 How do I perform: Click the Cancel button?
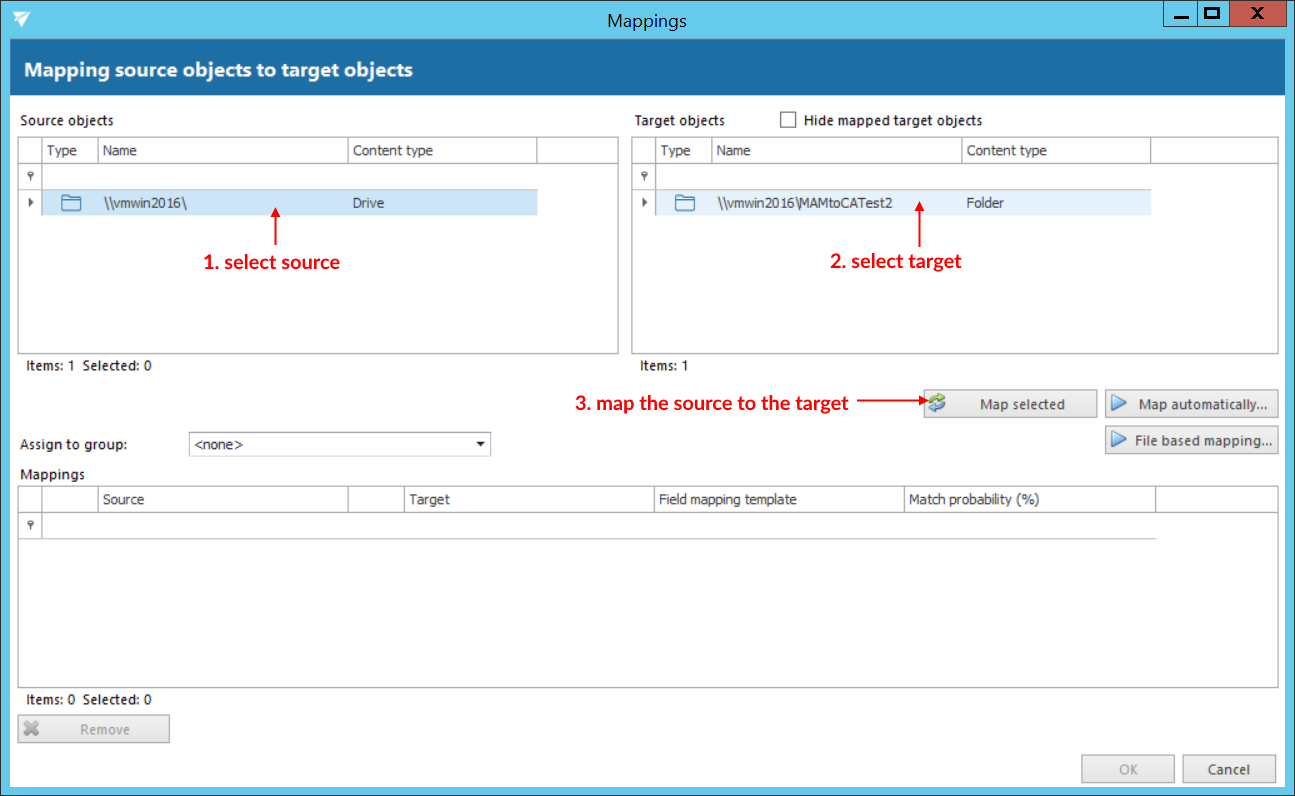(x=1228, y=769)
